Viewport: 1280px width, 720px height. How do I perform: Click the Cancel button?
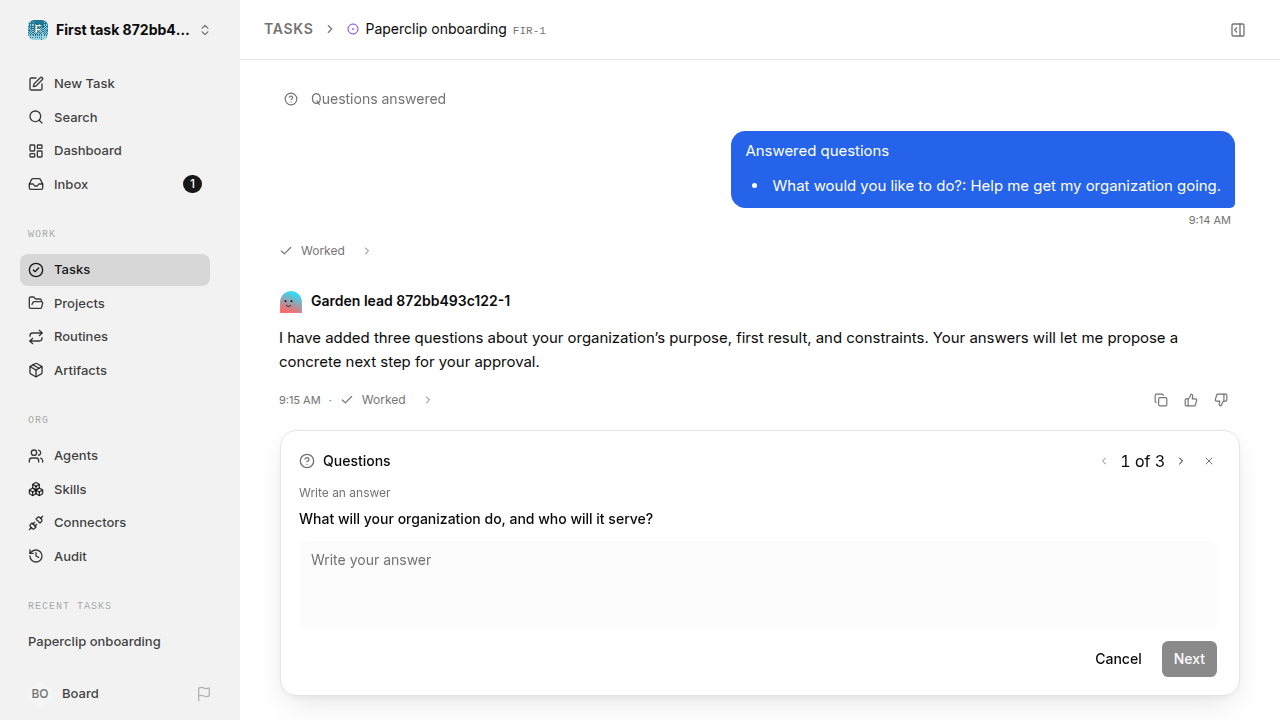tap(1118, 659)
